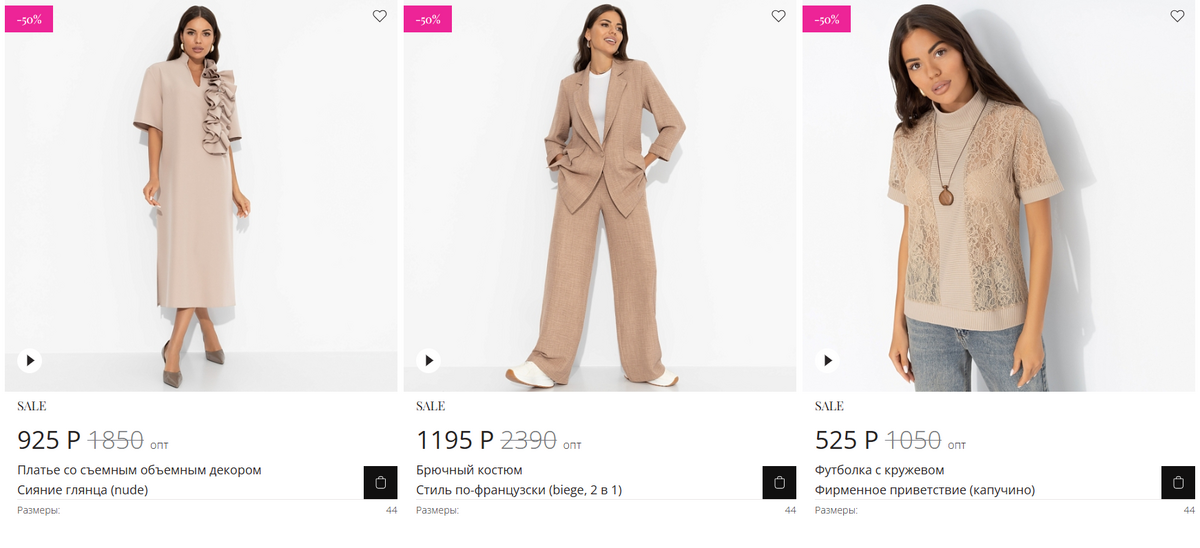1200x548 pixels.
Task: Favorite the nude dress with heart icon
Action: [380, 16]
